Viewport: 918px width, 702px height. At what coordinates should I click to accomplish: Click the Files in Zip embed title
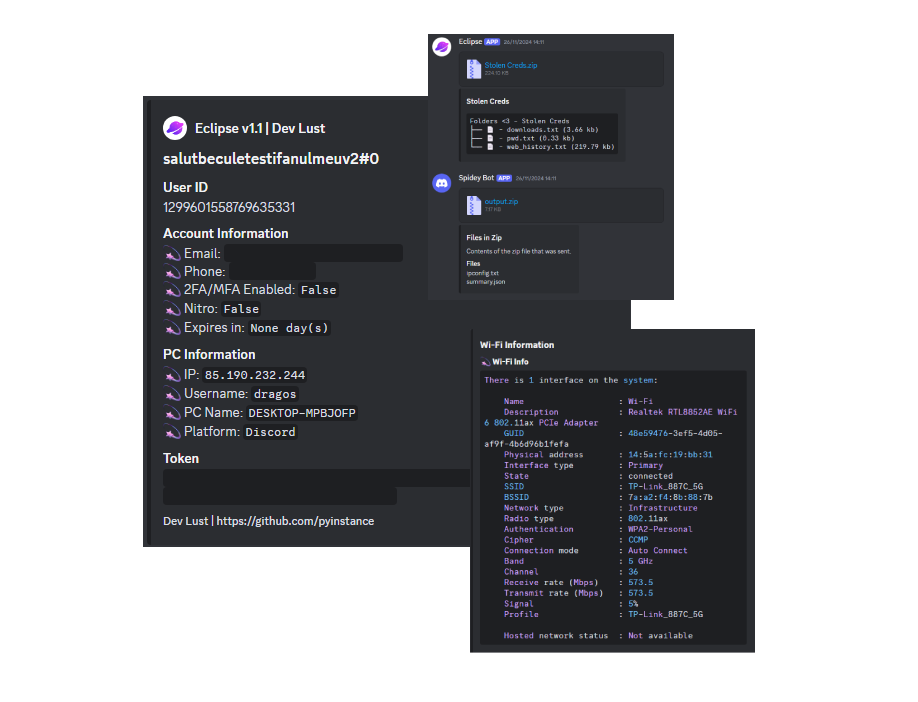pyautogui.click(x=484, y=238)
